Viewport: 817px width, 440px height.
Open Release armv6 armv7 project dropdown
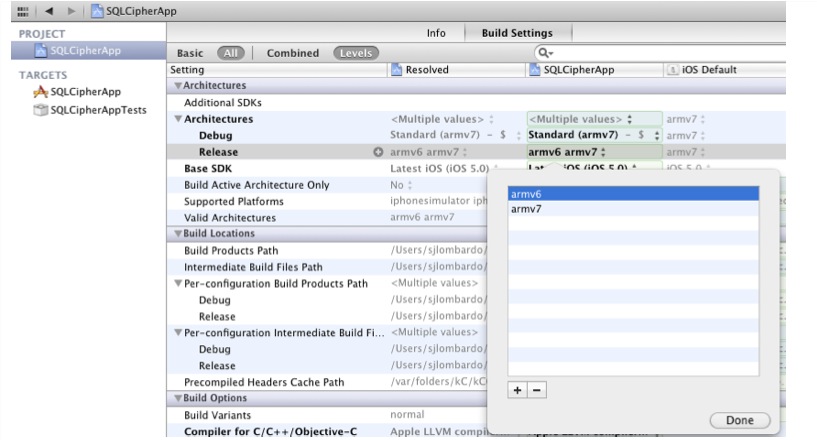tap(595, 152)
